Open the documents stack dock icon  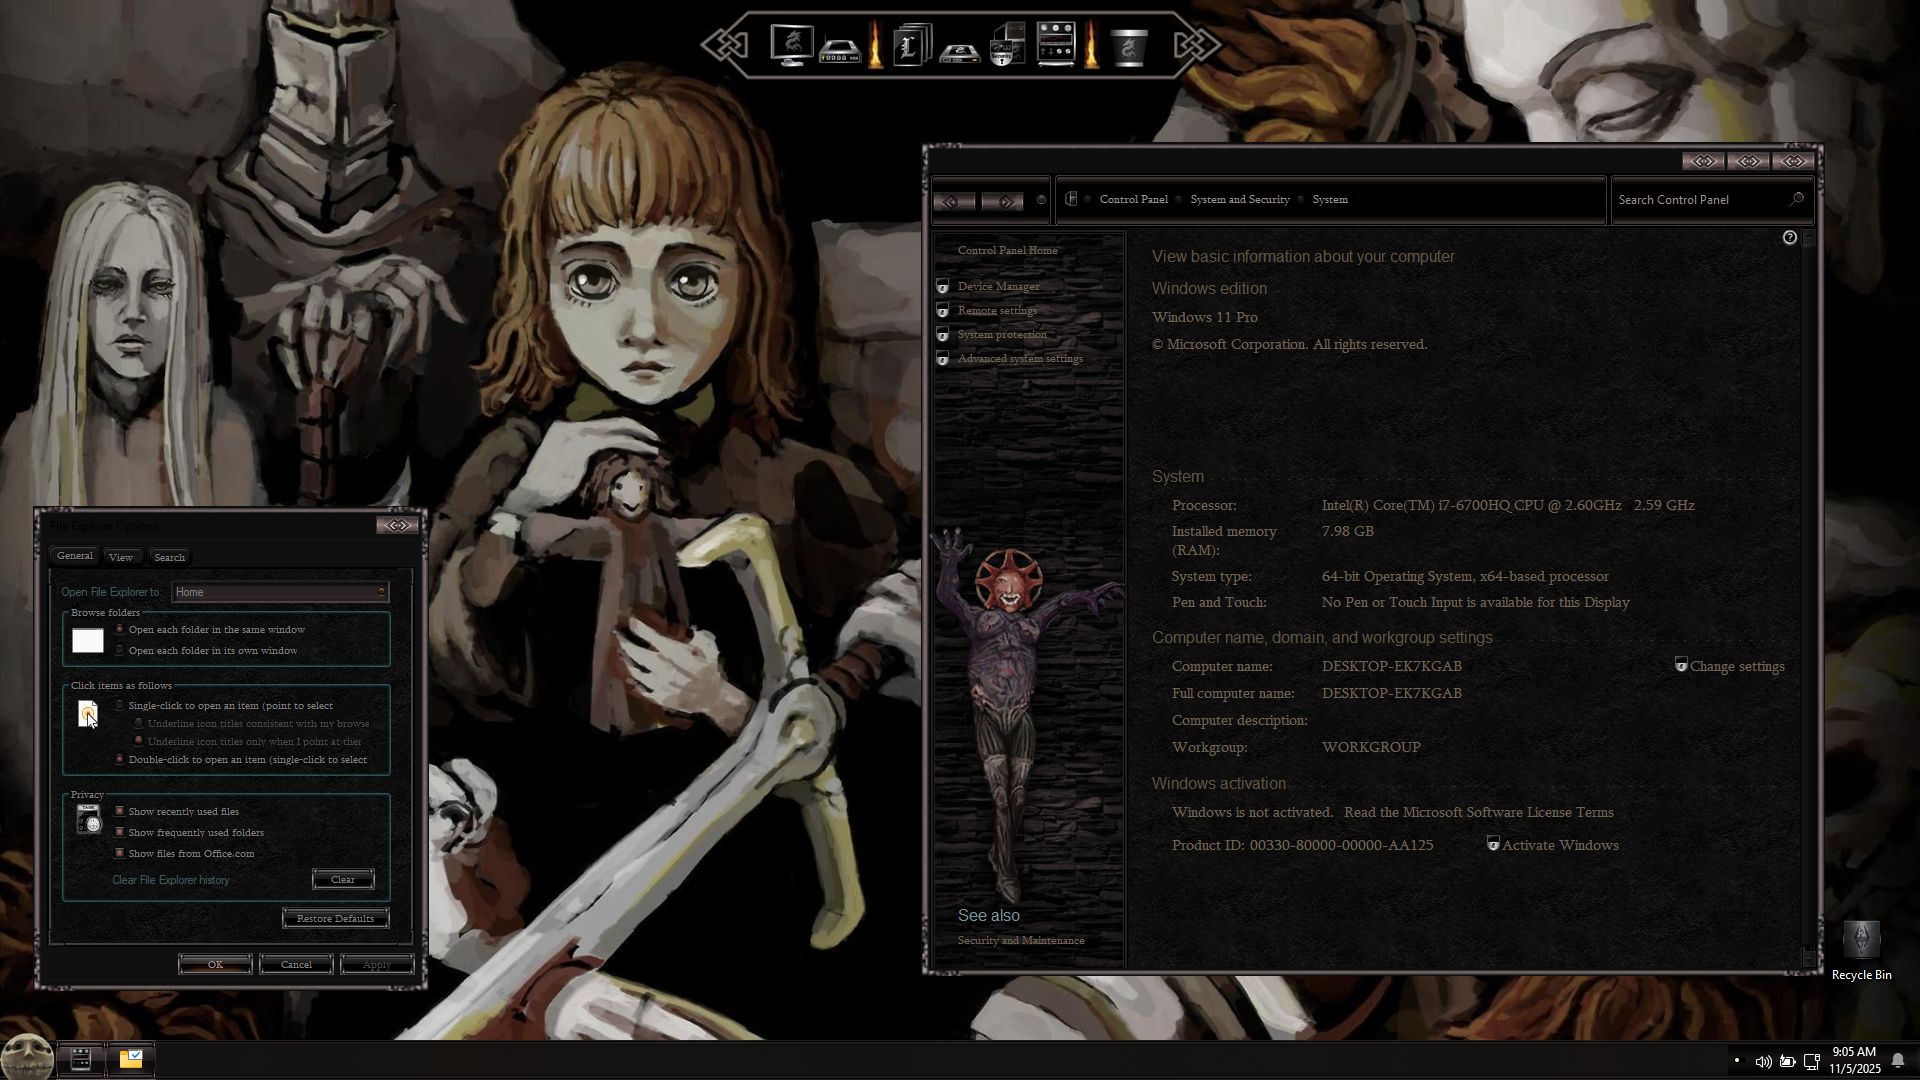coord(911,46)
